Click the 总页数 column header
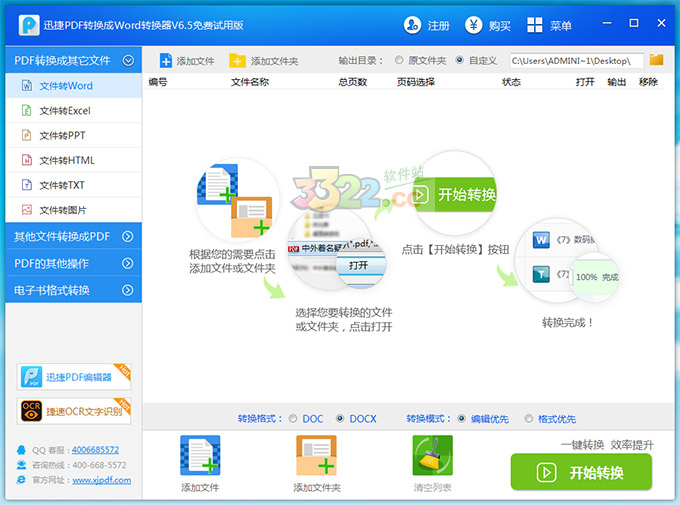 pos(353,82)
